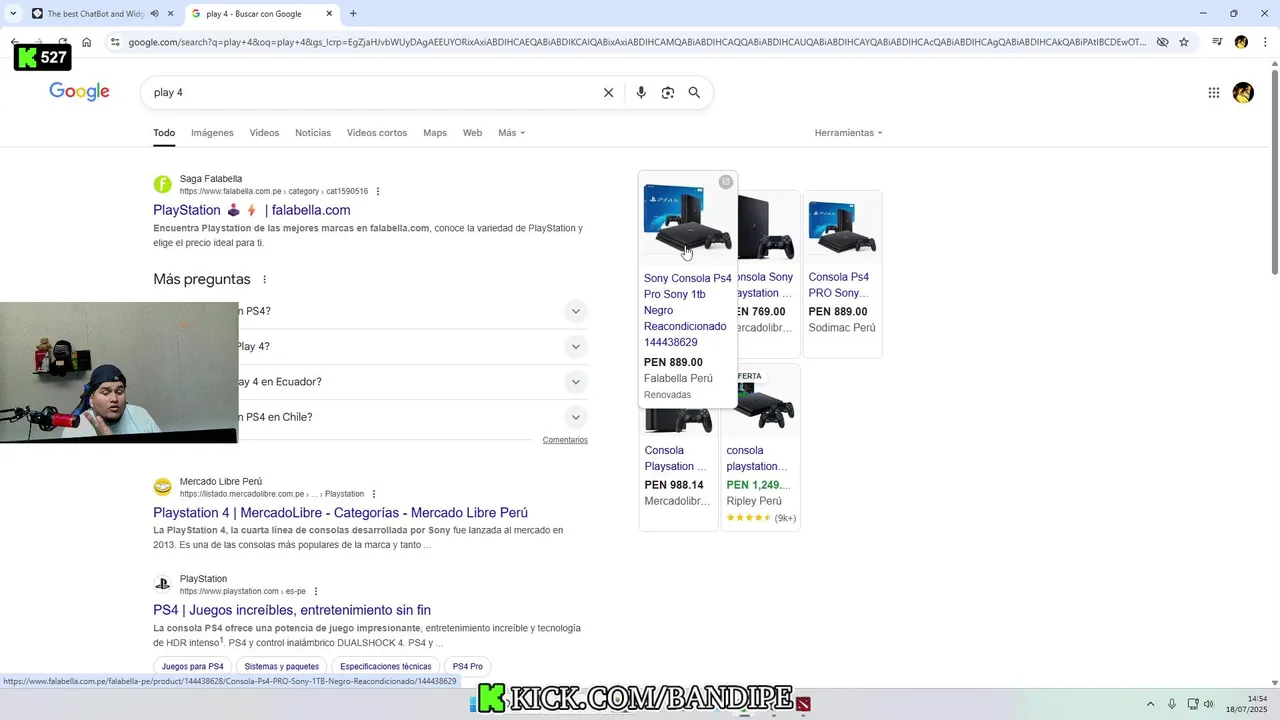Switch to the Noticias tab

tap(313, 133)
